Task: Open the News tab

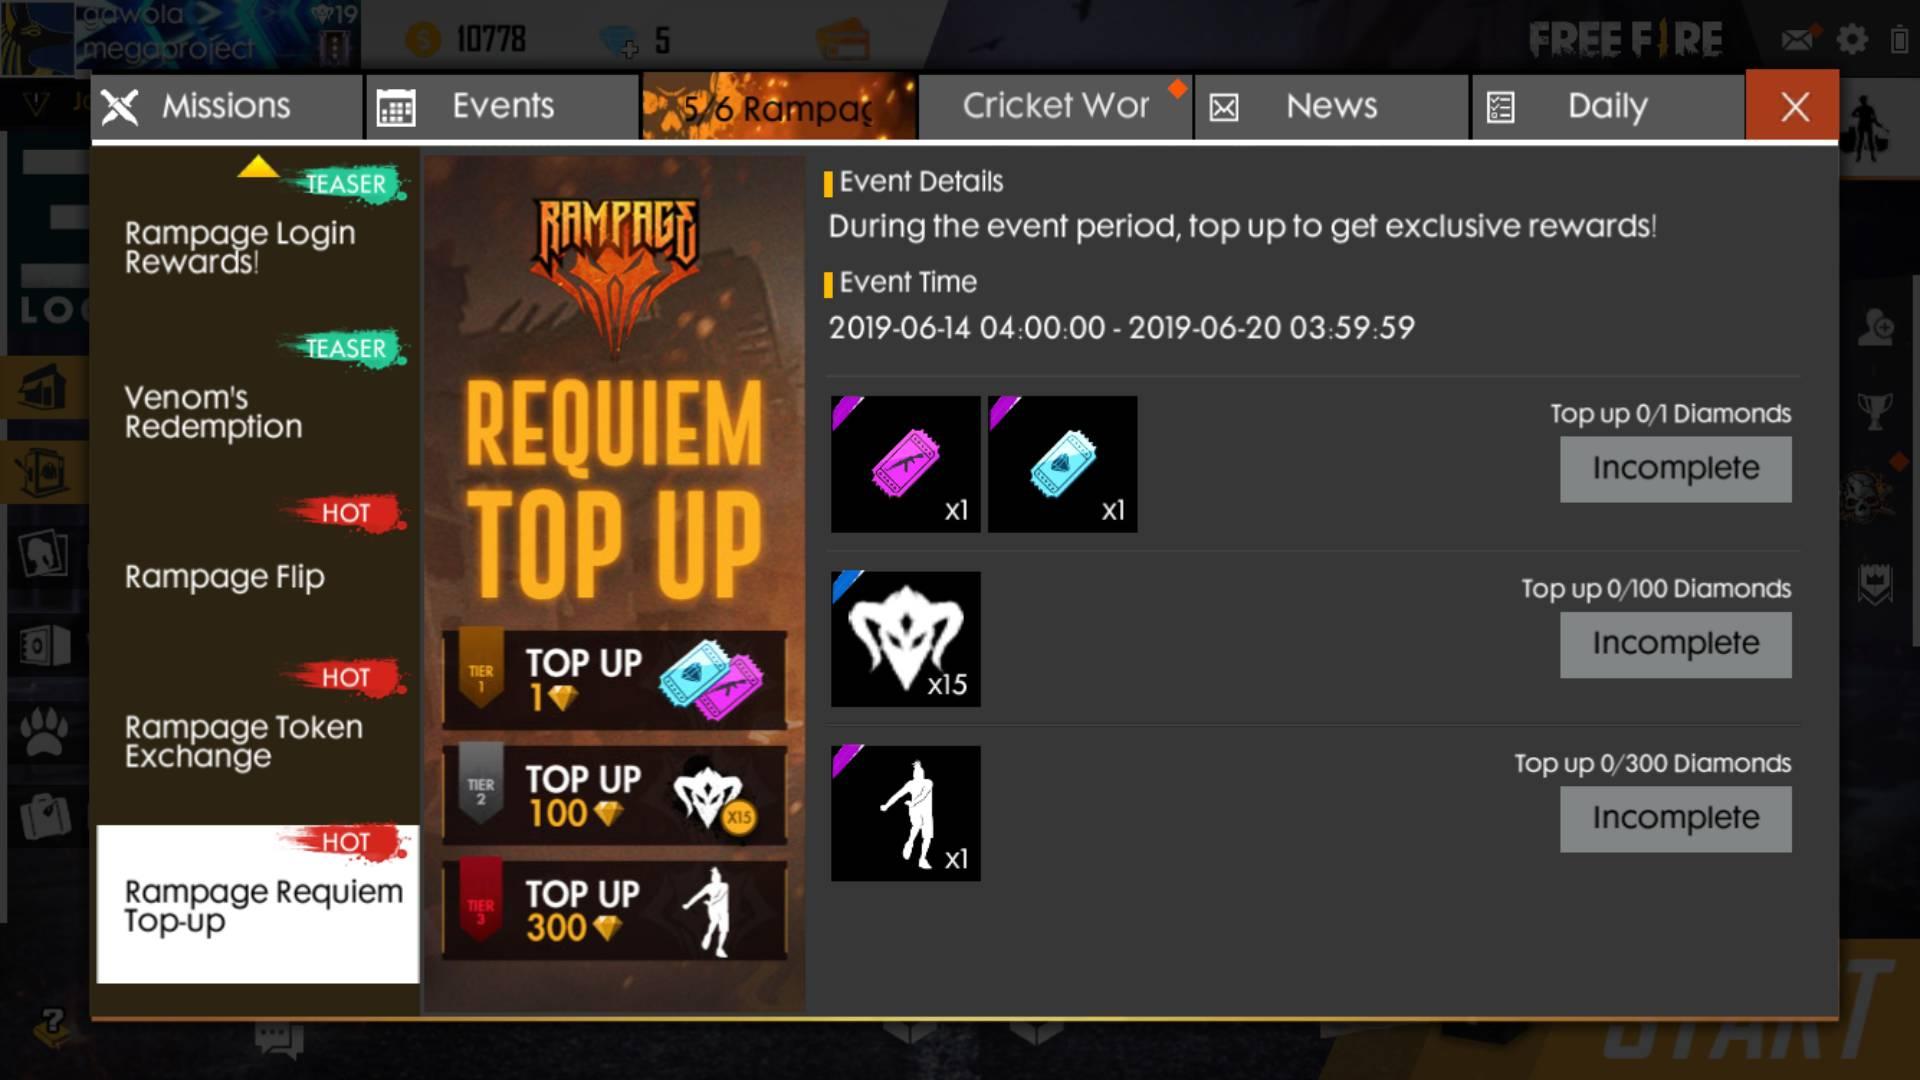Action: pyautogui.click(x=1331, y=106)
